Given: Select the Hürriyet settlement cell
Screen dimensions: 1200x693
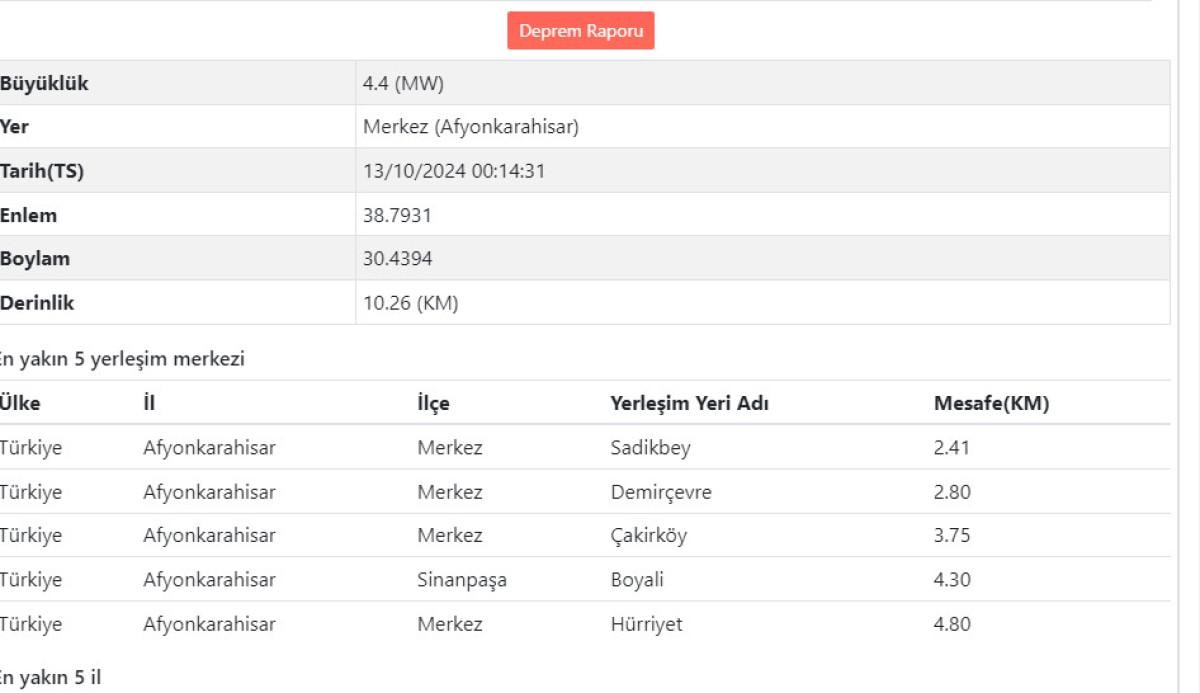Looking at the screenshot, I should click(x=646, y=624).
